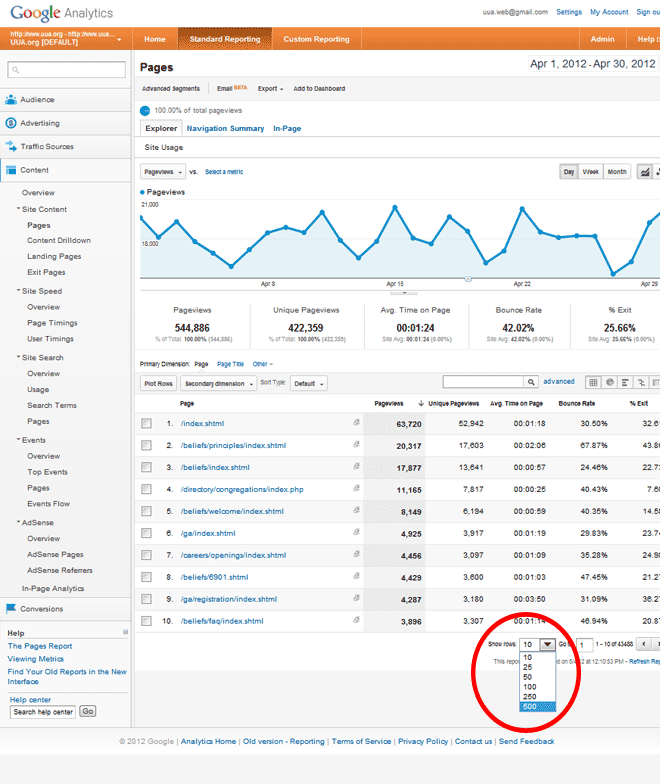
Task: Click the Go to row number field
Action: click(x=584, y=644)
